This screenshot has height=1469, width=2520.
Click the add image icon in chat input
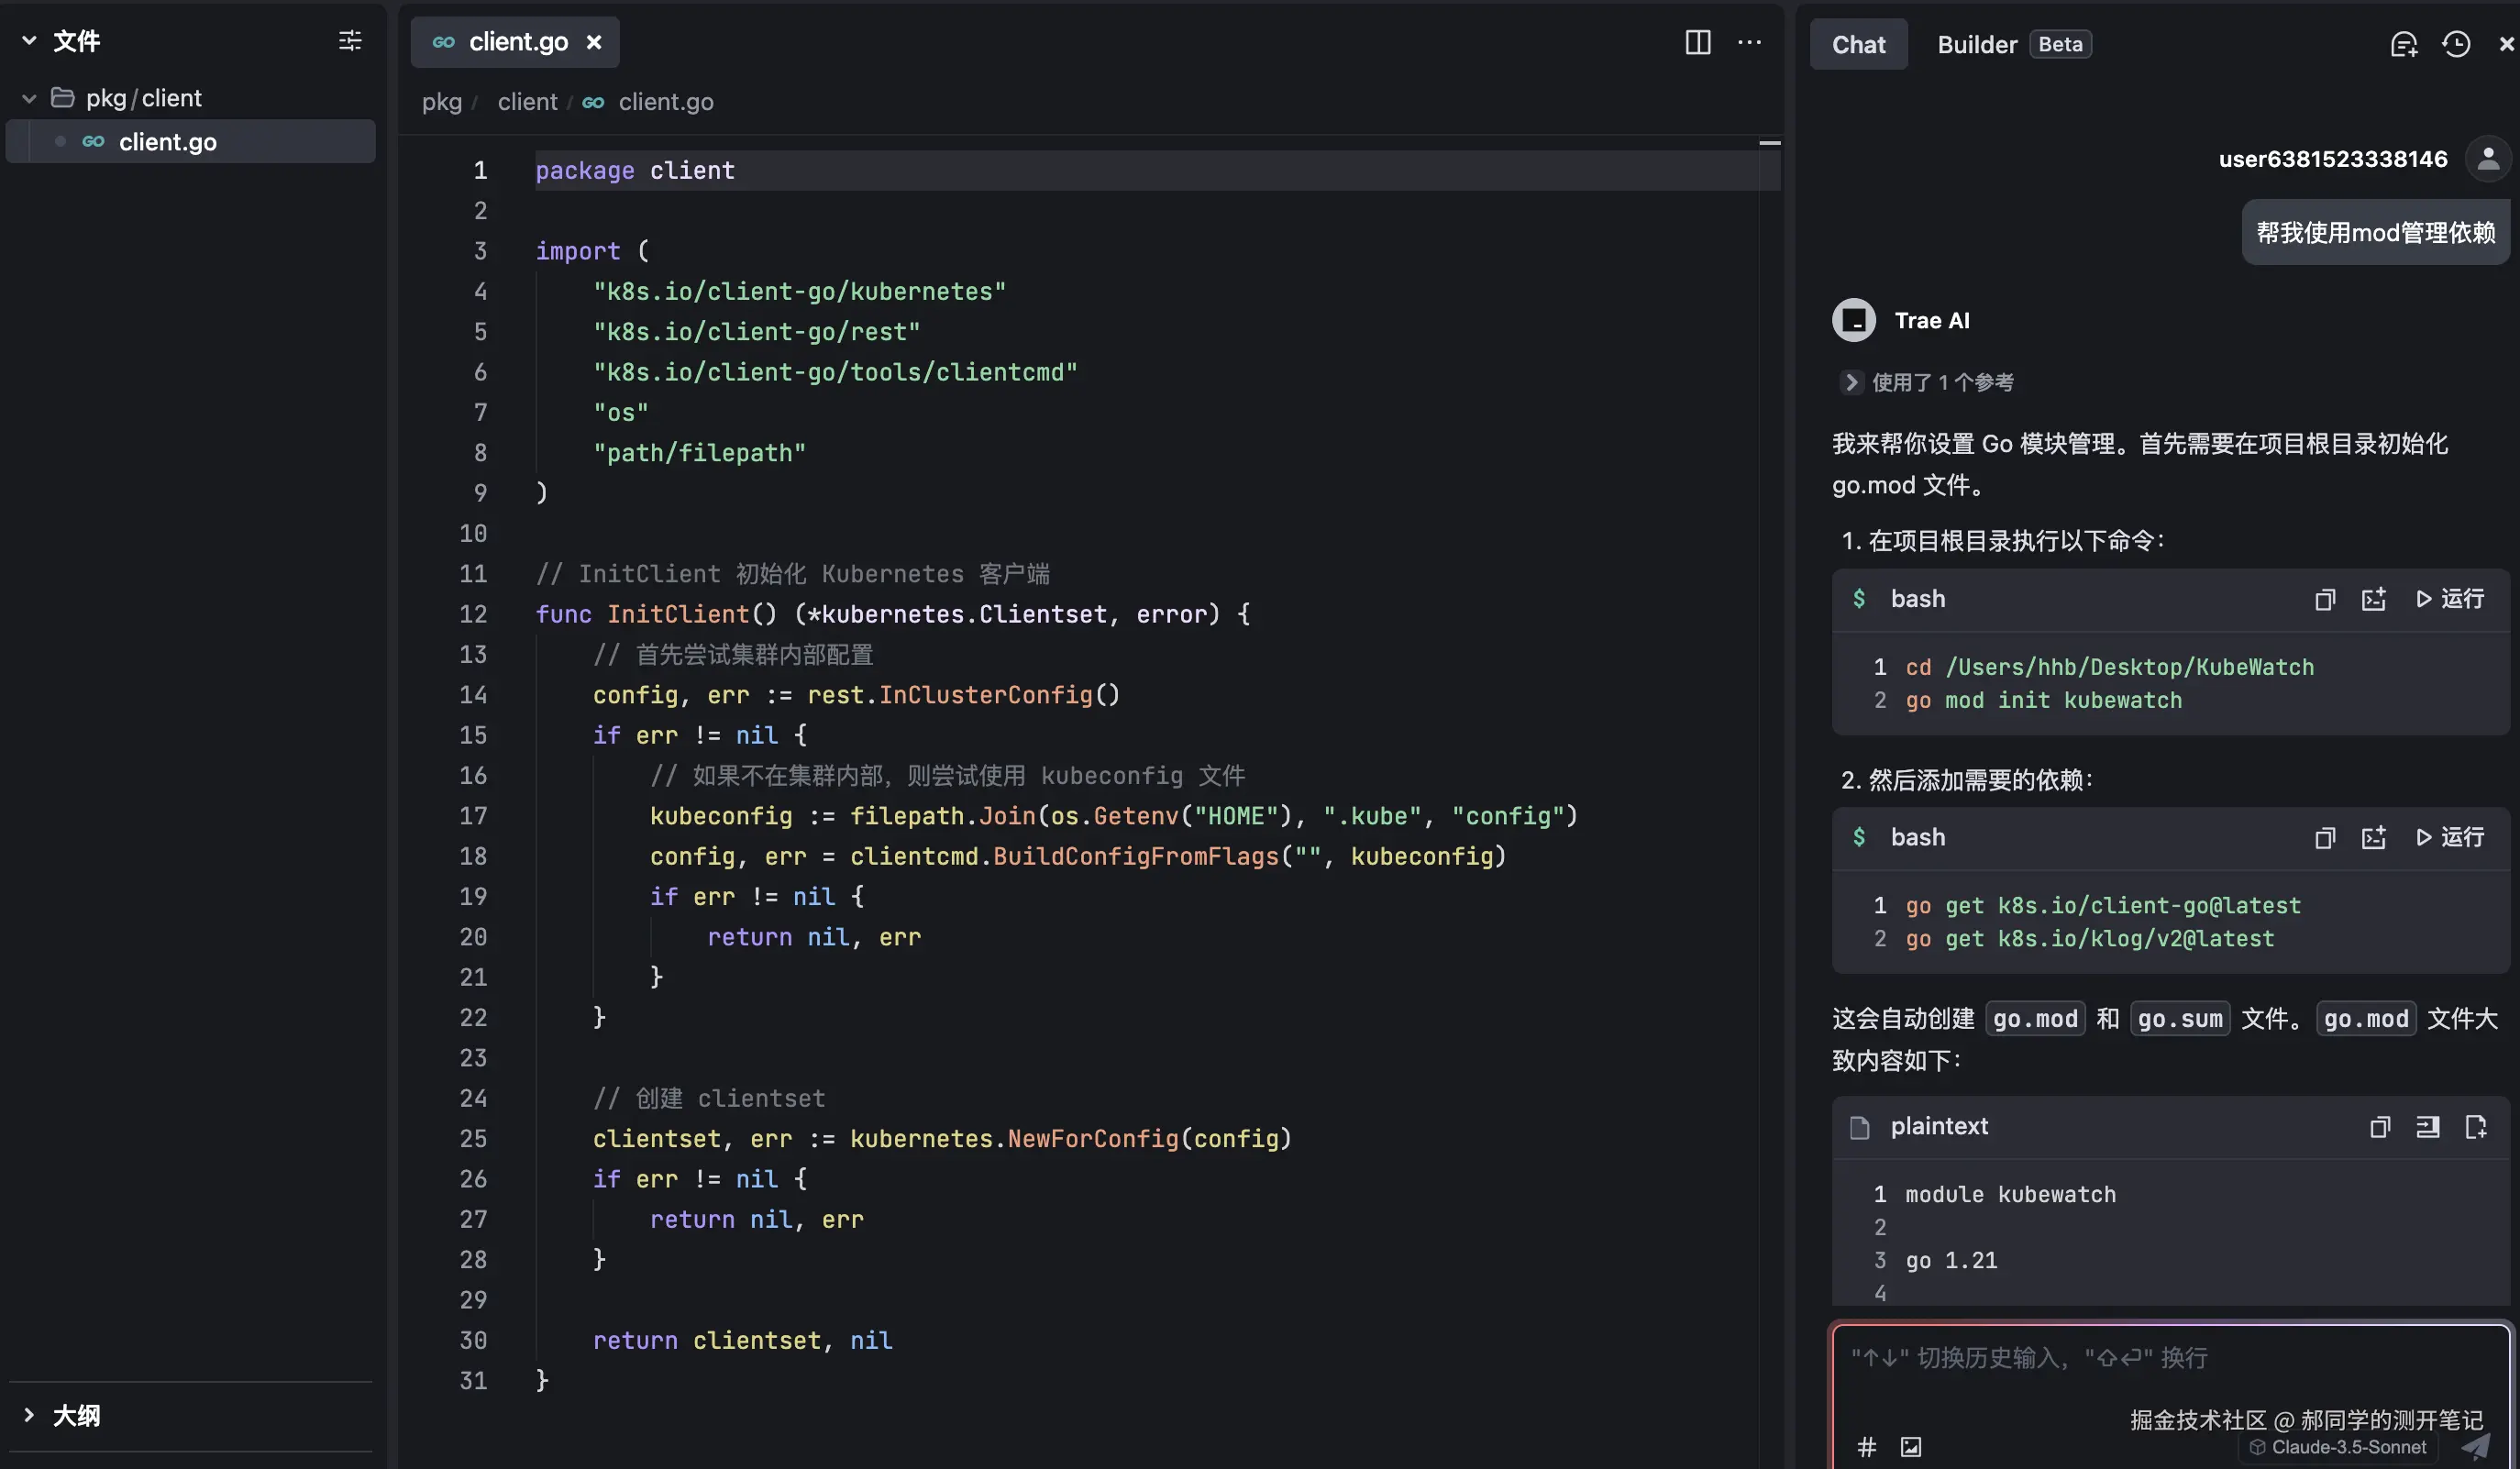1911,1446
